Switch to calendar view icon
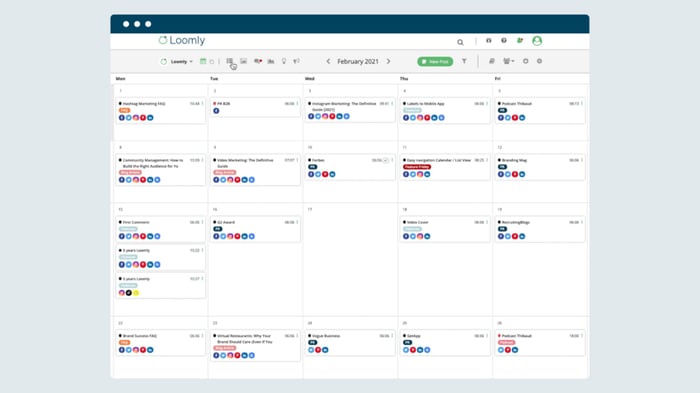Screen dimensions: 700x393 (x=203, y=61)
